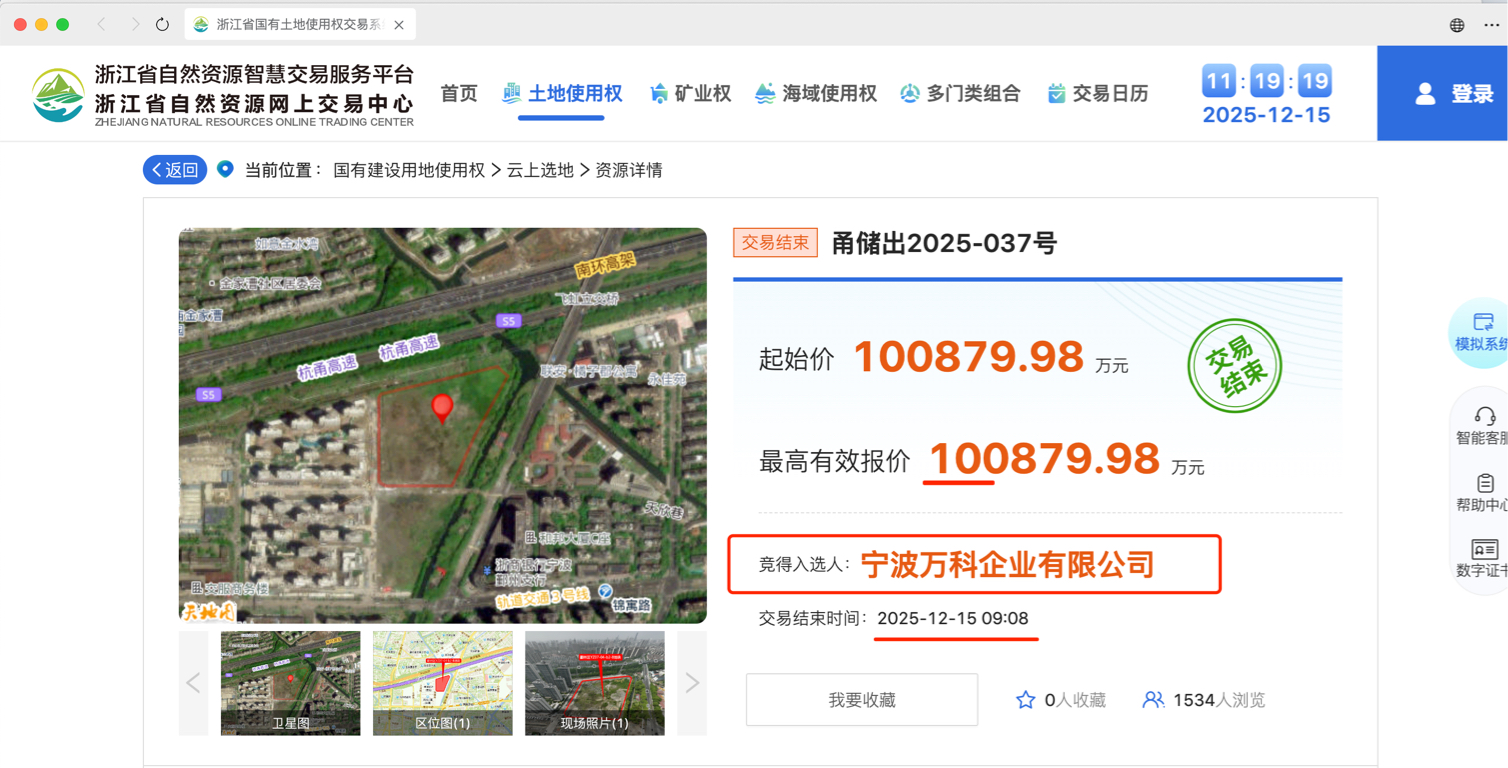Show previous thumbnails with the left arrow

click(x=193, y=683)
